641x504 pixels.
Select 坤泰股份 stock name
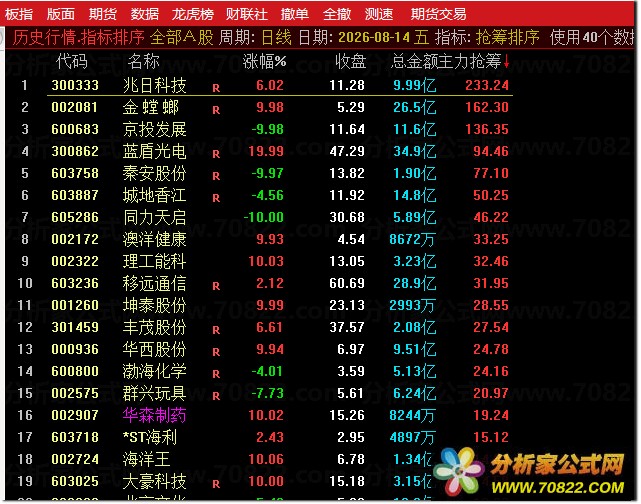click(x=155, y=305)
